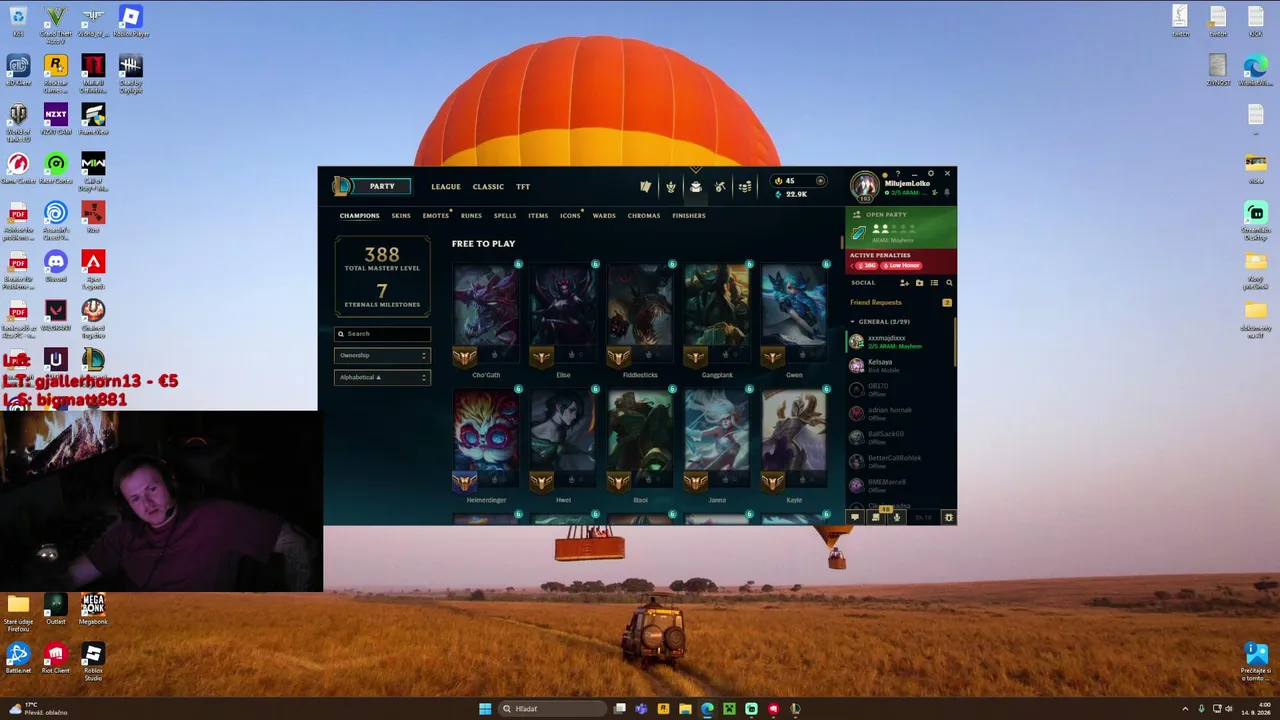Image resolution: width=1280 pixels, height=720 pixels.
Task: Open File Explorer from taskbar
Action: [685, 709]
